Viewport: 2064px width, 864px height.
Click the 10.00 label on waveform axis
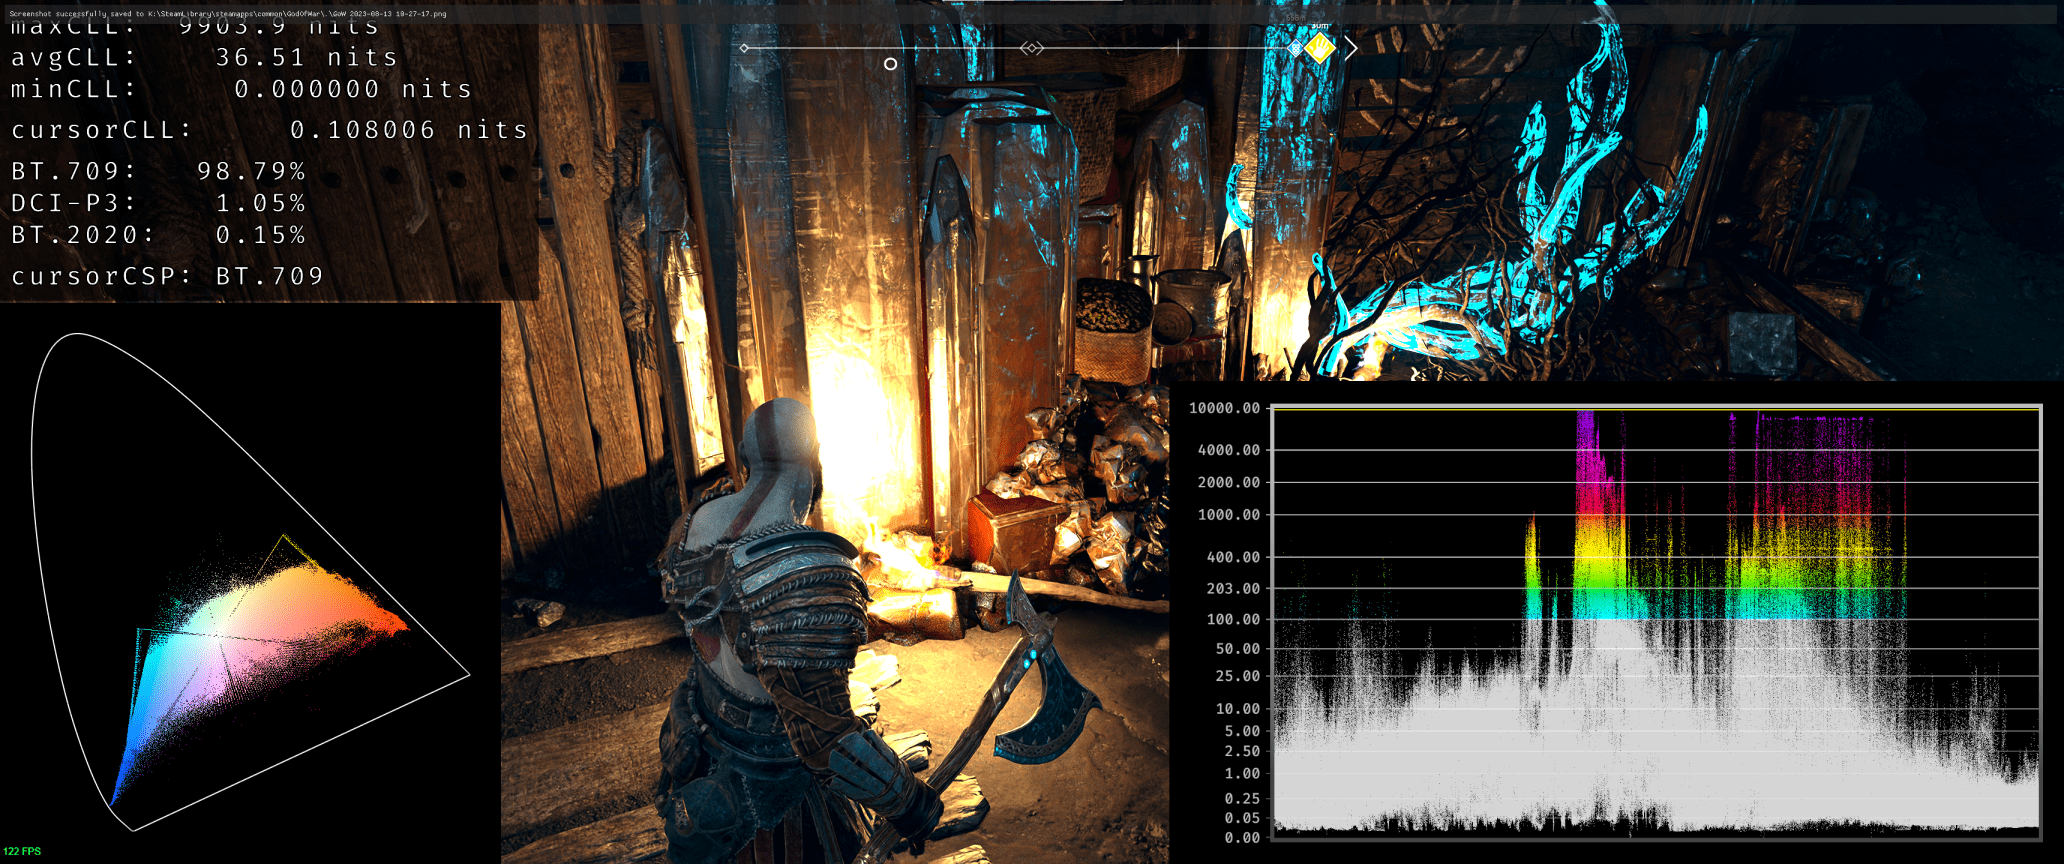coord(1238,709)
